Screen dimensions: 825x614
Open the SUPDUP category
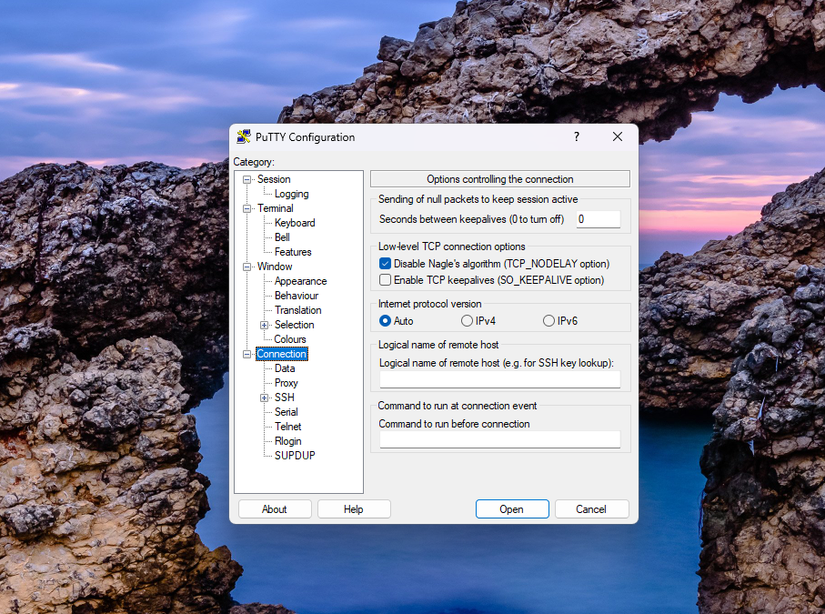pos(295,456)
